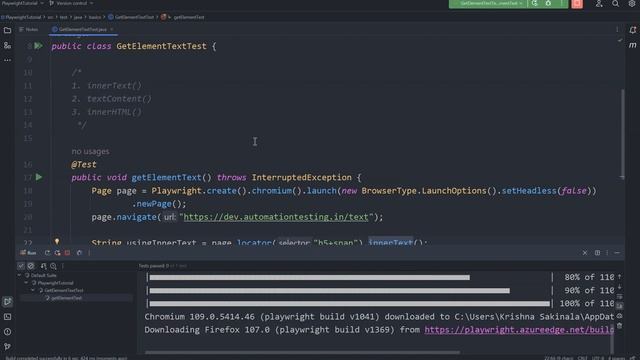Stop process in Run panel toolbar
Image resolution: width=640 pixels, height=360 pixels.
pos(67,253)
